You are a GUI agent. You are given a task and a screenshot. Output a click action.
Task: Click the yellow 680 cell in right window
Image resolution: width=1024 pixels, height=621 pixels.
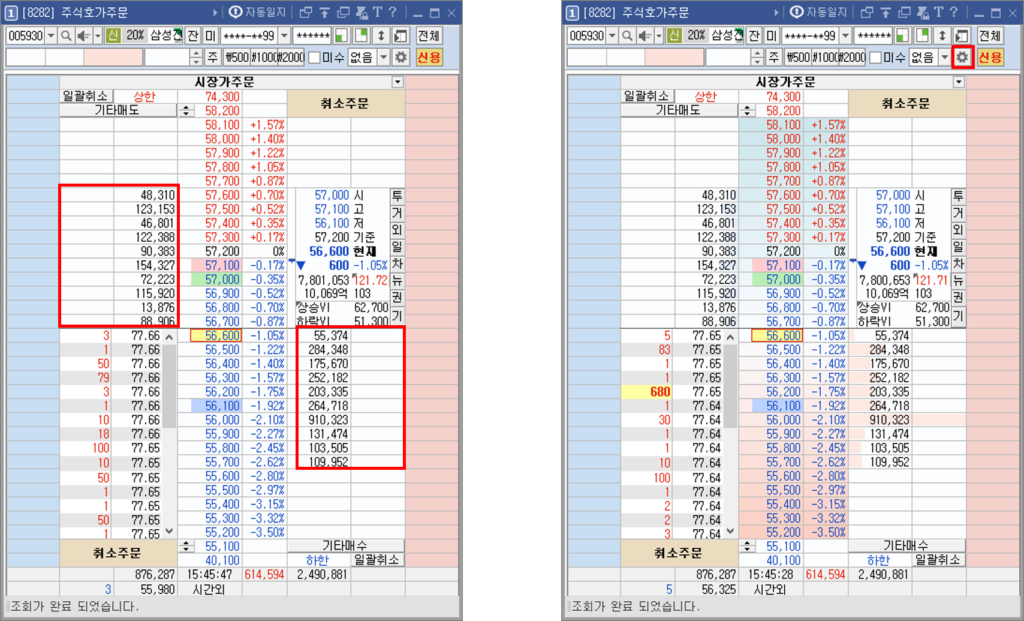[x=647, y=392]
